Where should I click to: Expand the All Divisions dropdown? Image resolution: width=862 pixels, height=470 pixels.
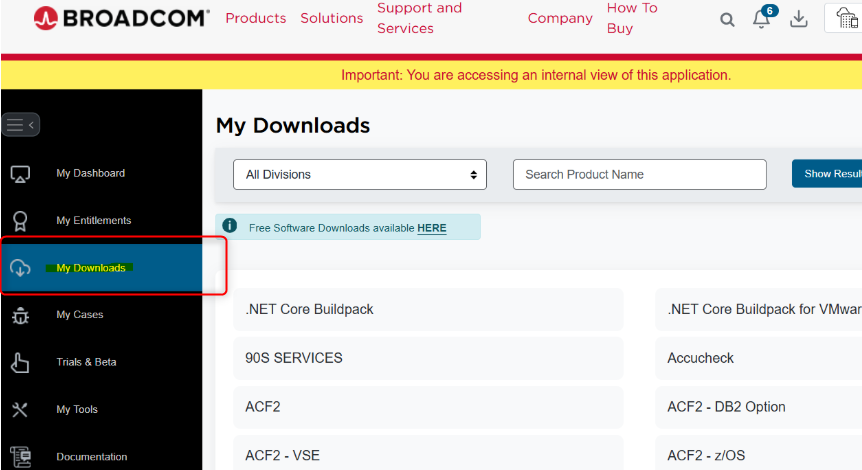tap(360, 175)
